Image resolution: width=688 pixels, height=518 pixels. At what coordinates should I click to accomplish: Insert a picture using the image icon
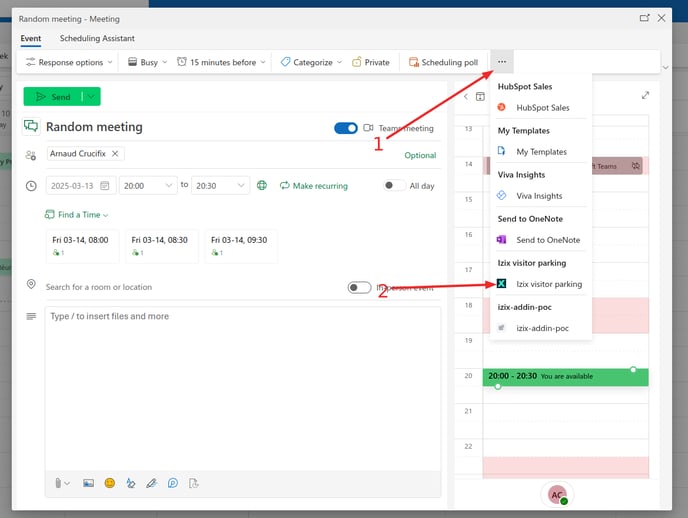click(88, 483)
